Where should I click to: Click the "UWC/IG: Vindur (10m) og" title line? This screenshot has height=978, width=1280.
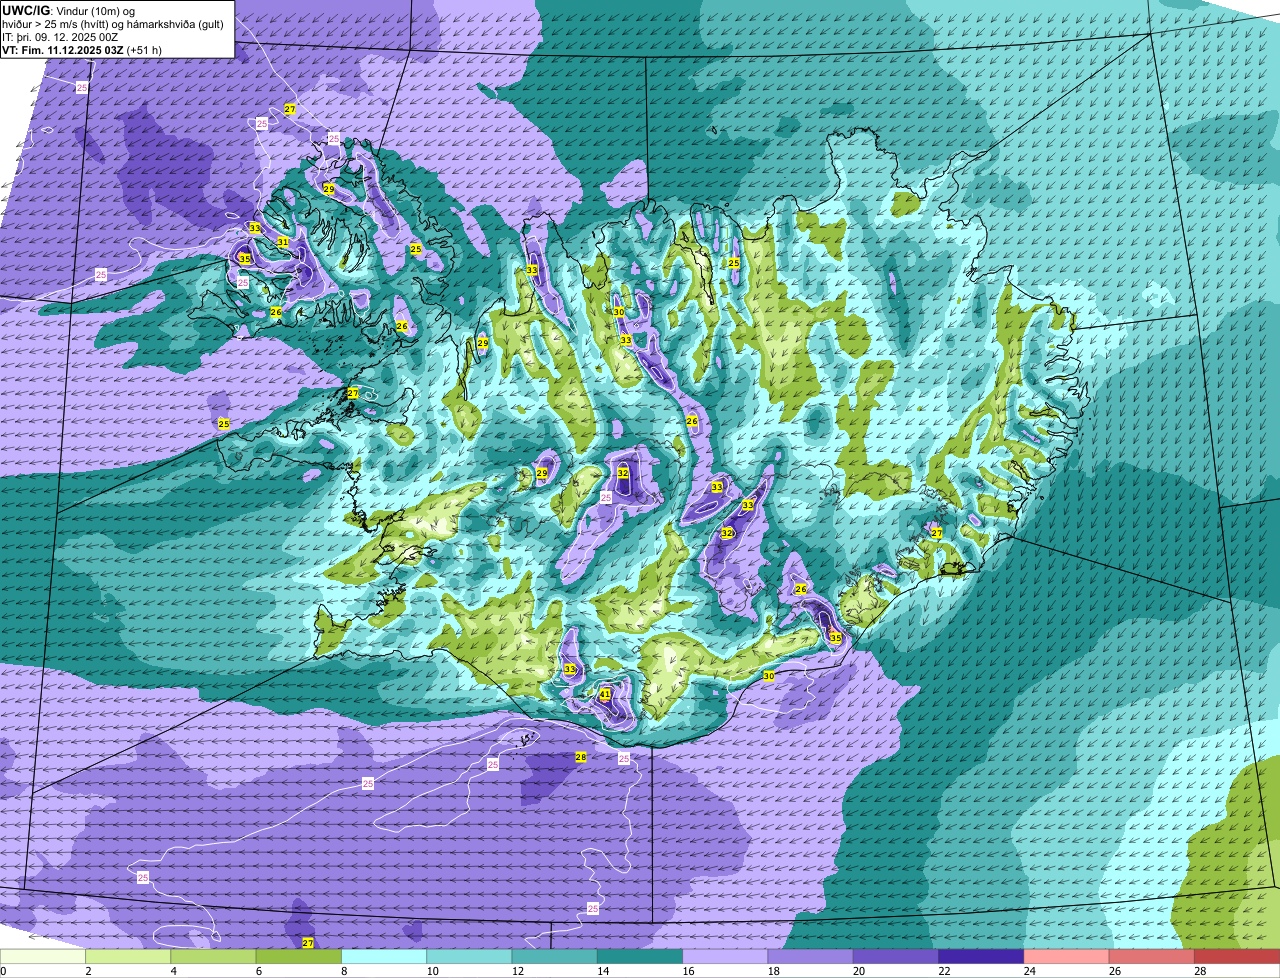69,10
